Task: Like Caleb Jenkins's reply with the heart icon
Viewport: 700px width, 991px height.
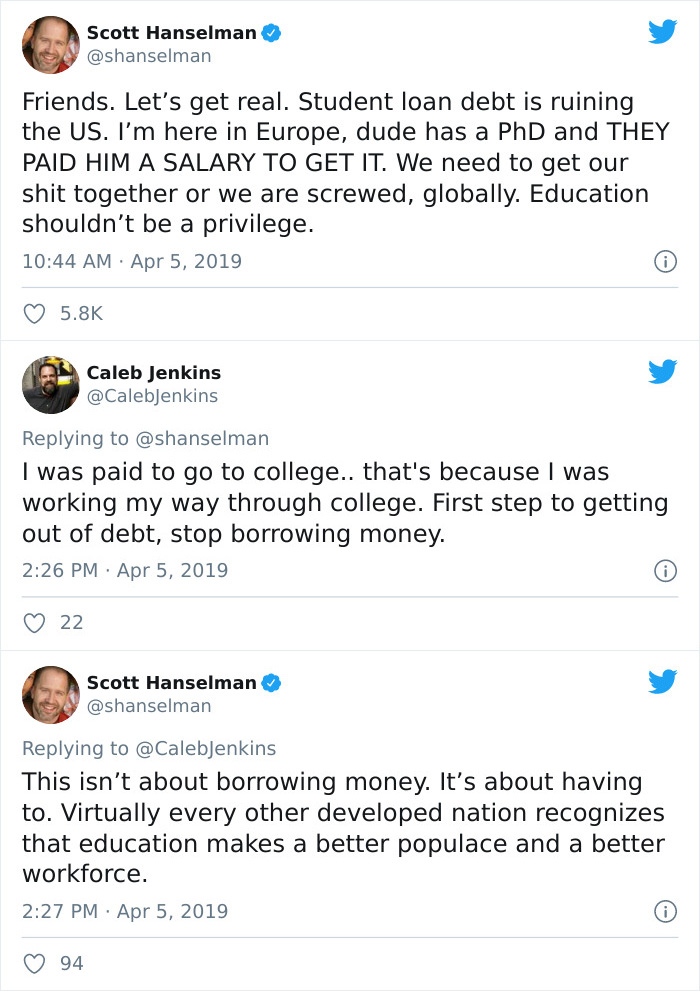Action: click(33, 622)
